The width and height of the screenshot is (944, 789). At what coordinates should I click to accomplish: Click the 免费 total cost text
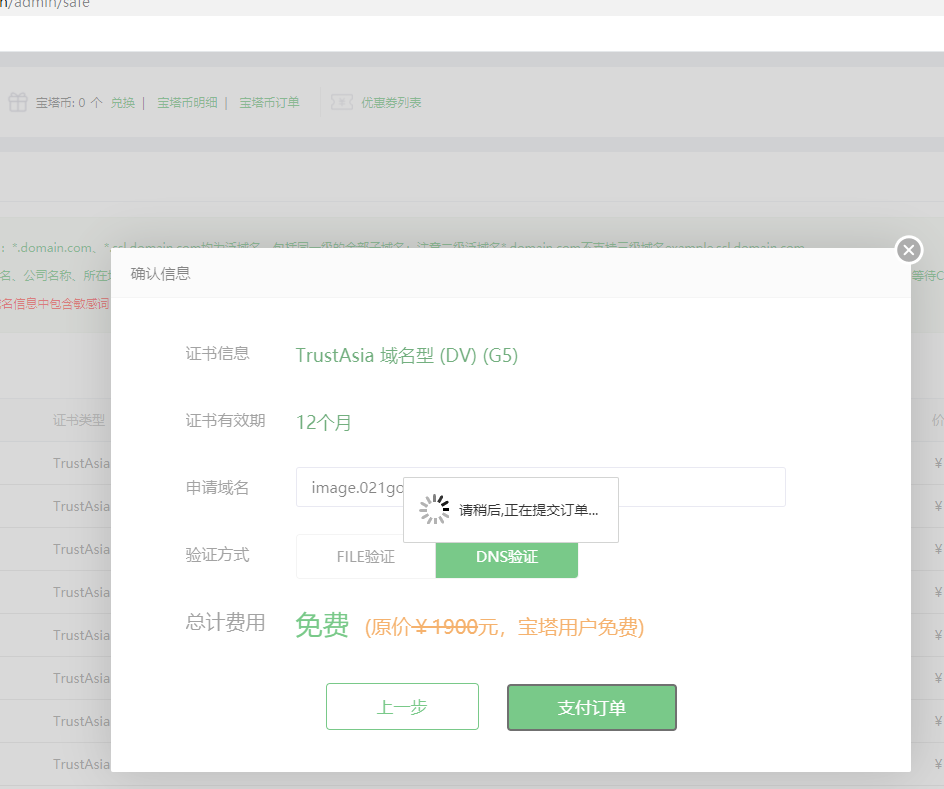322,625
